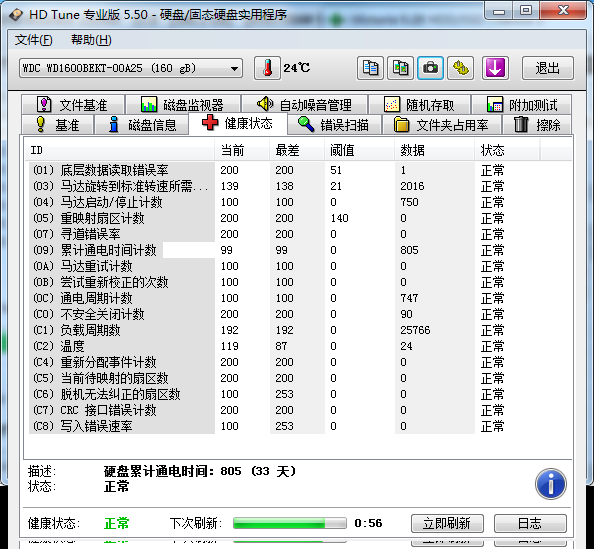Screen dimensions: 594x549
Task: Click the 退出 button
Action: [x=548, y=68]
